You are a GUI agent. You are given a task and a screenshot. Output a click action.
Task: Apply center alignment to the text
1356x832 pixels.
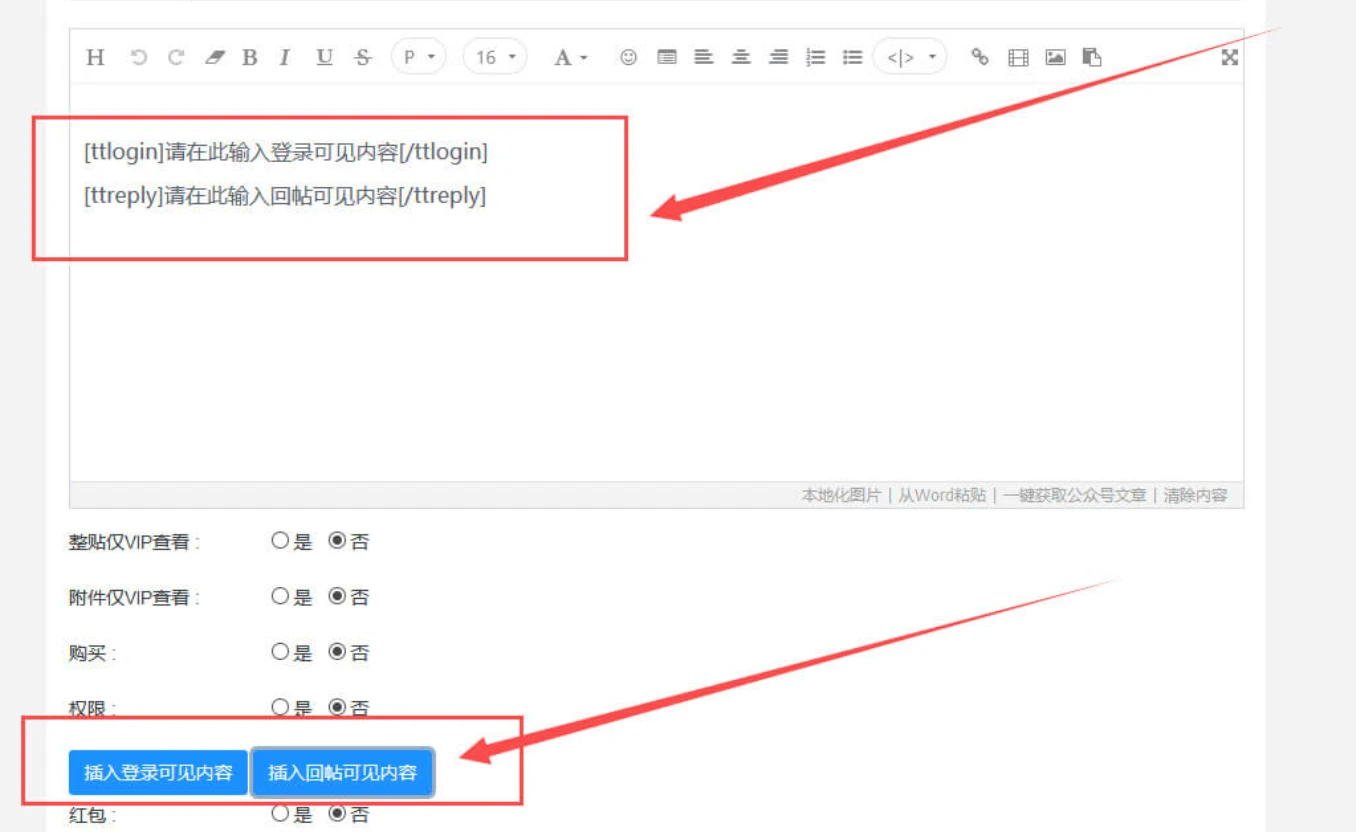(x=741, y=57)
